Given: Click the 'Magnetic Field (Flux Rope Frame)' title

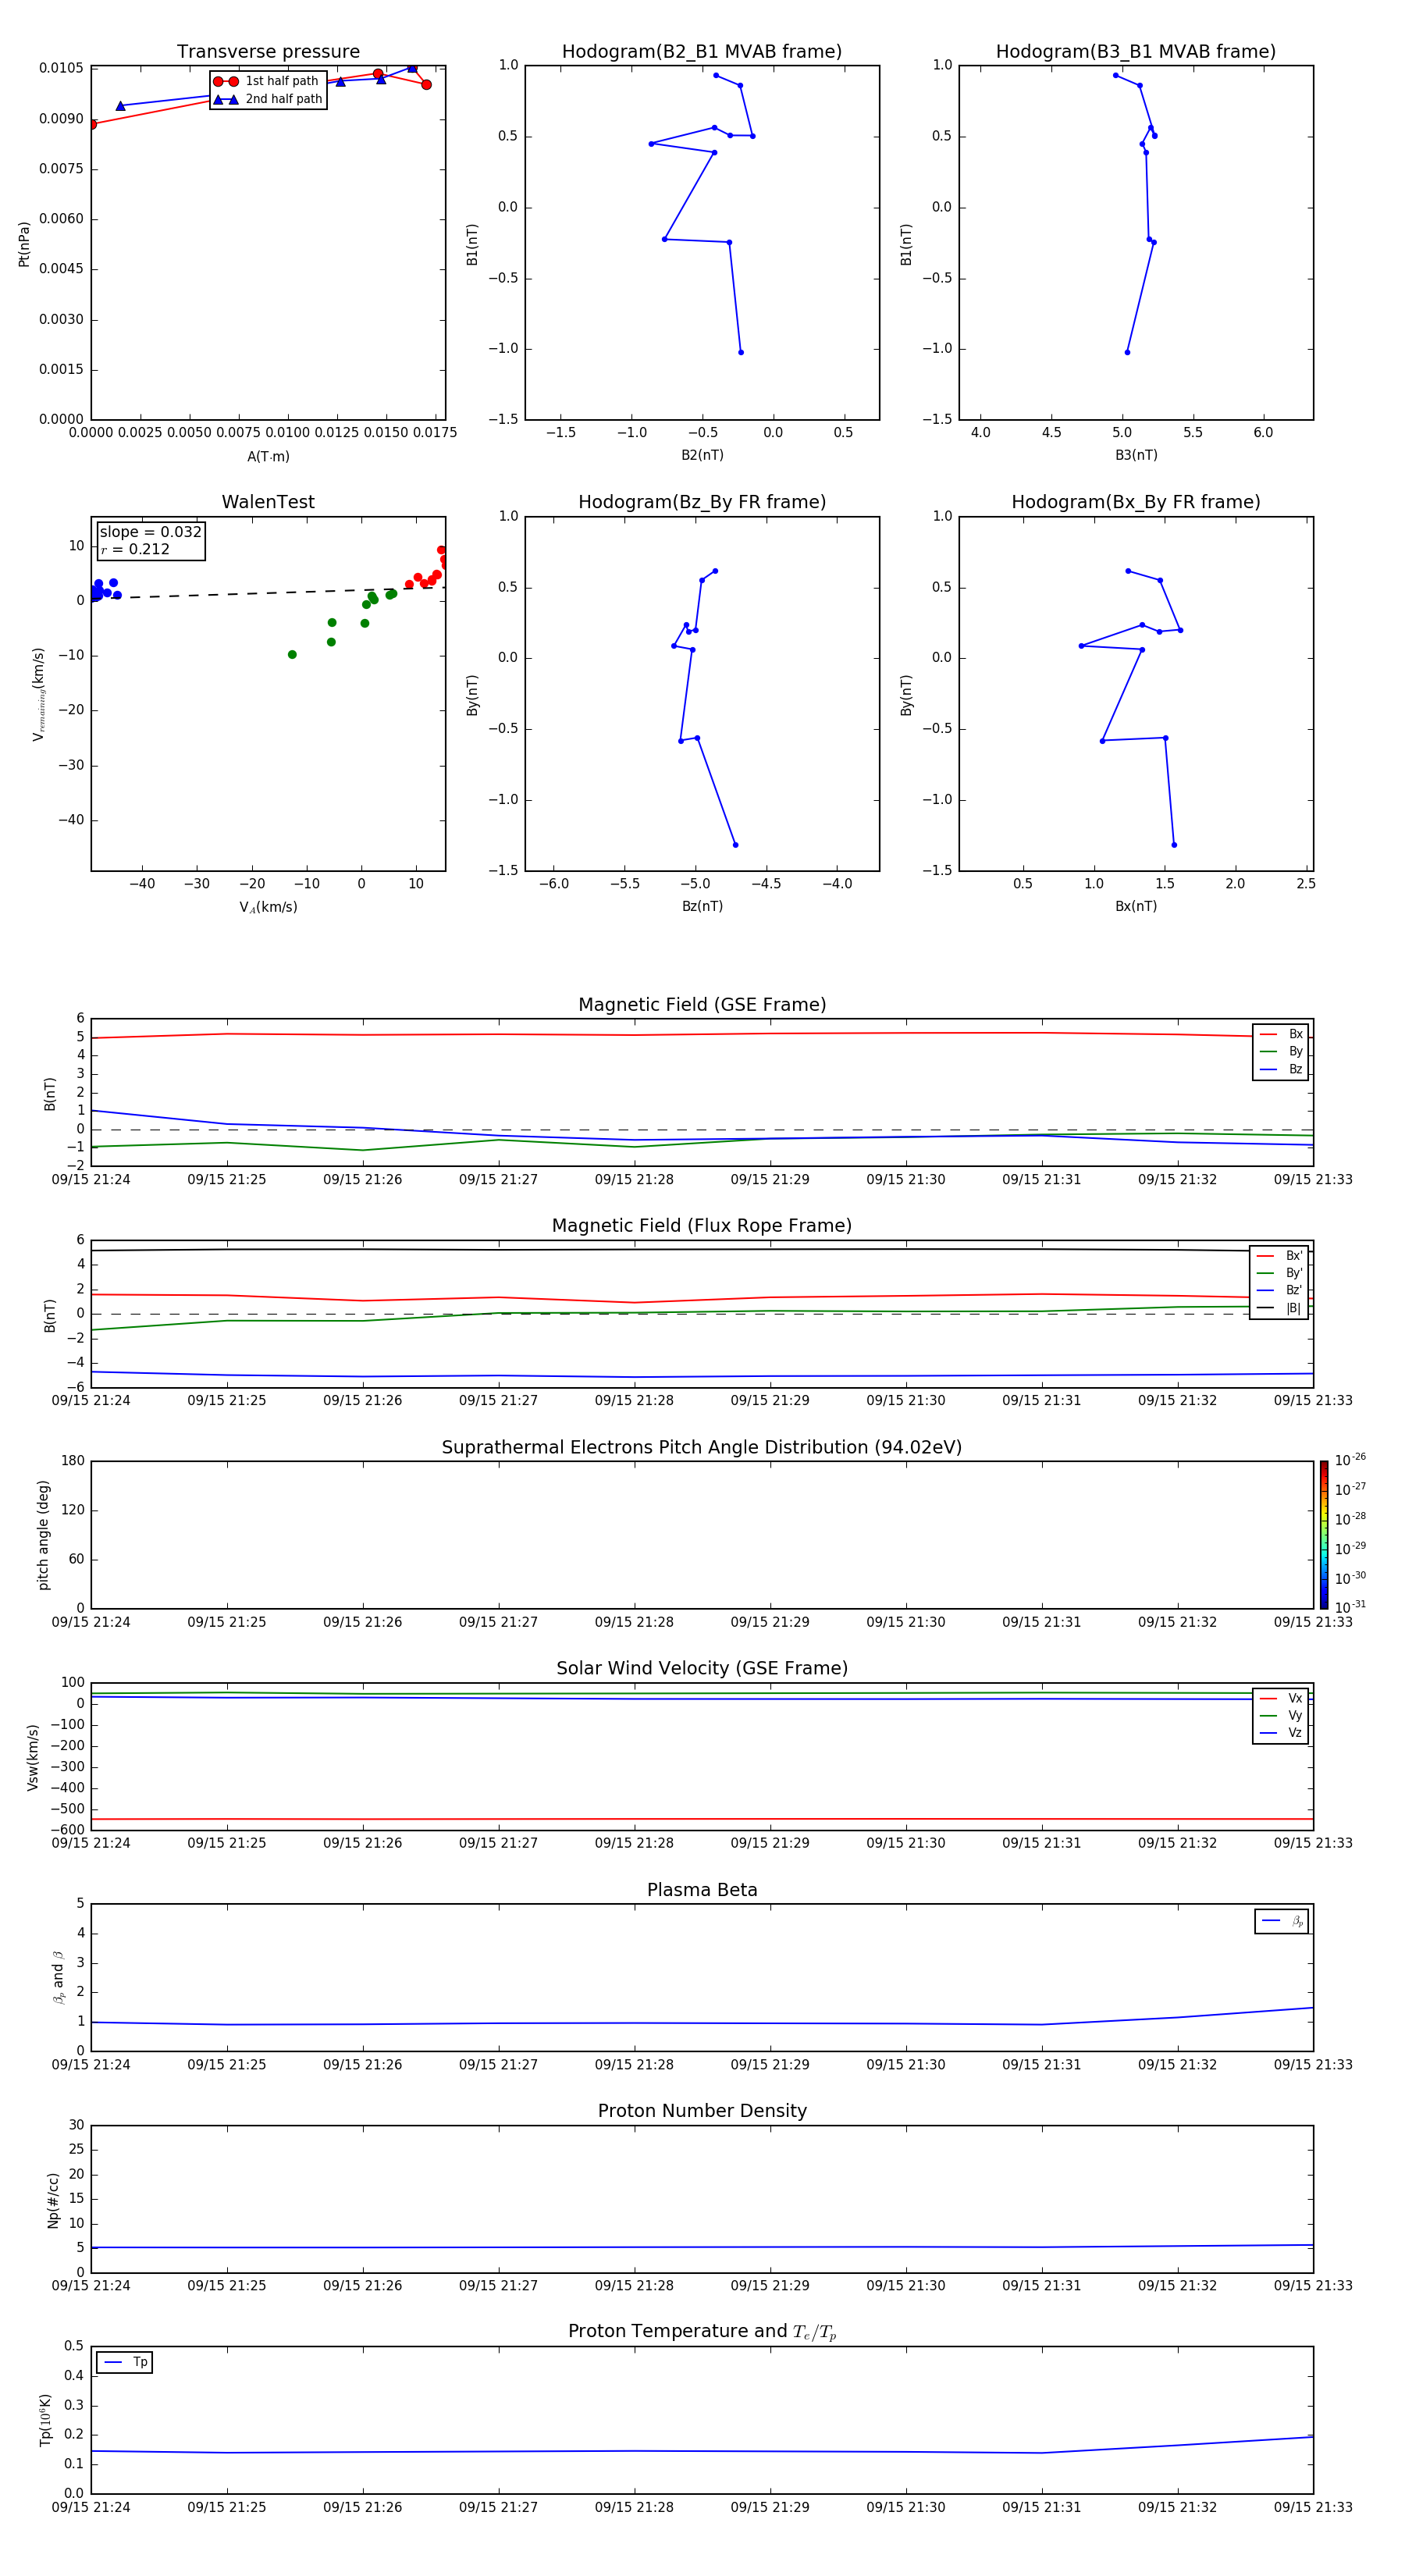Looking at the screenshot, I should pos(702,1226).
